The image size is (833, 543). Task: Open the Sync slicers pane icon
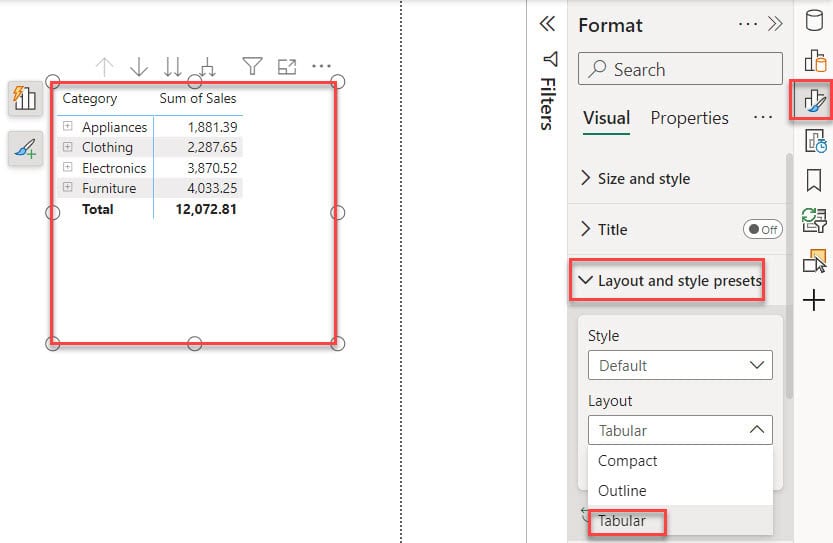pos(814,220)
